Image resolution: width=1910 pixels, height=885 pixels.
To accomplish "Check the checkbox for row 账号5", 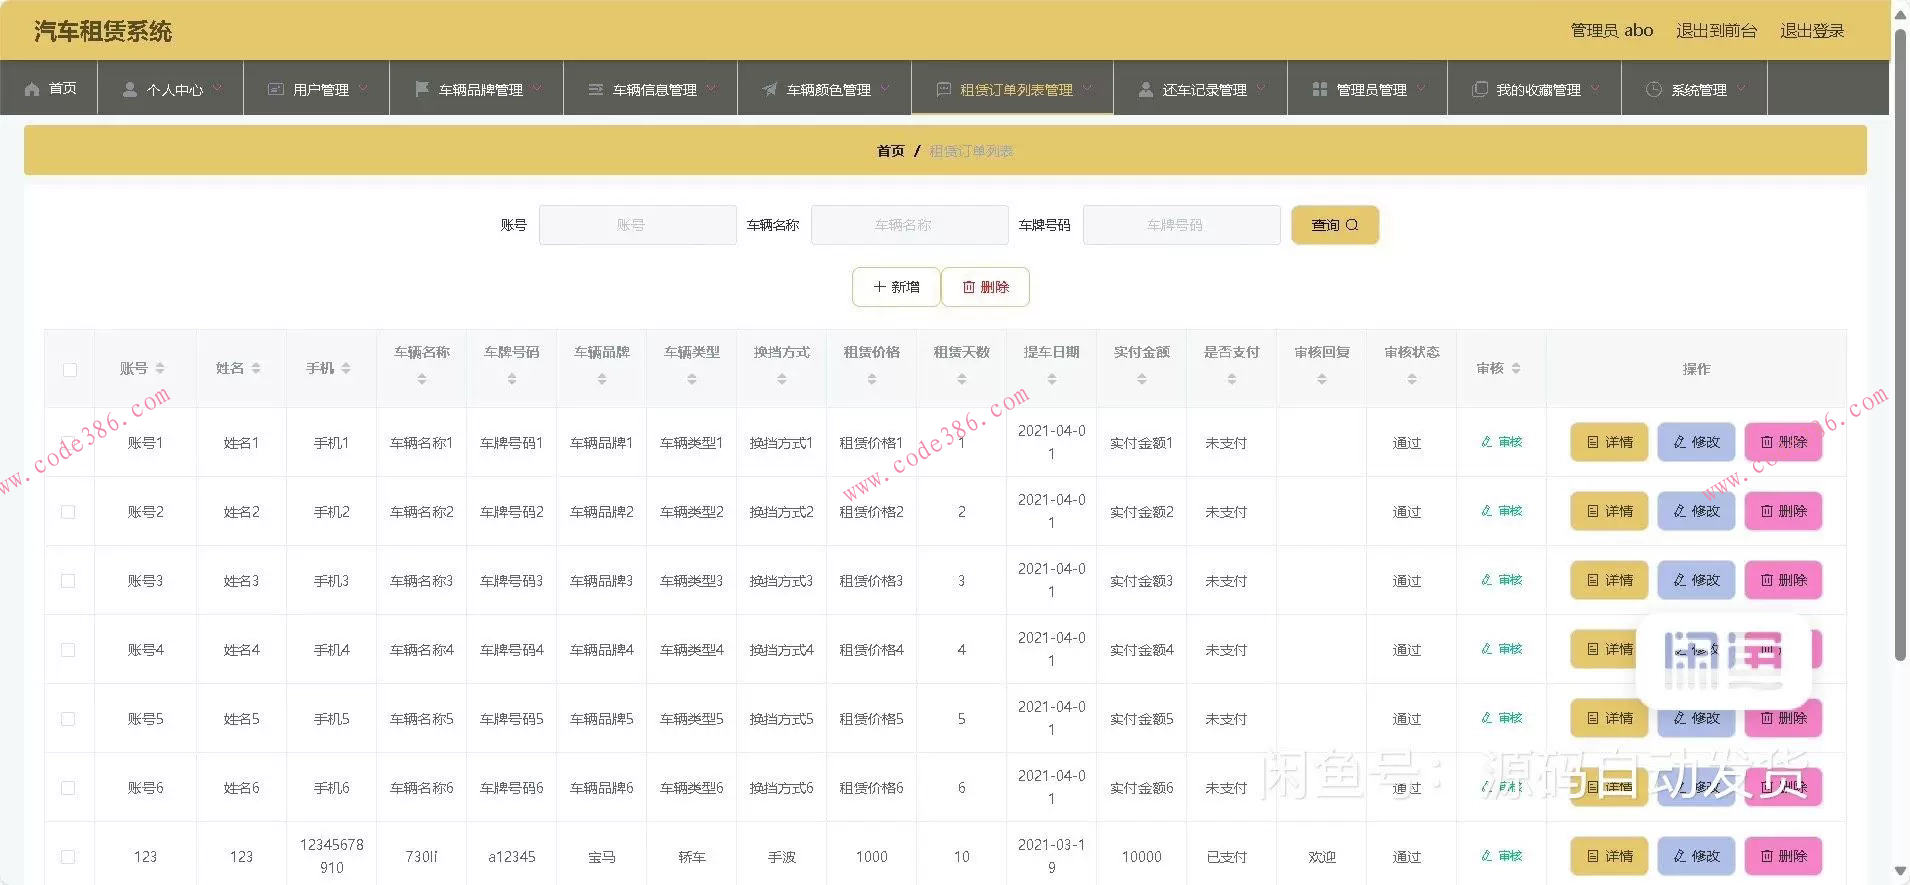I will (x=68, y=719).
